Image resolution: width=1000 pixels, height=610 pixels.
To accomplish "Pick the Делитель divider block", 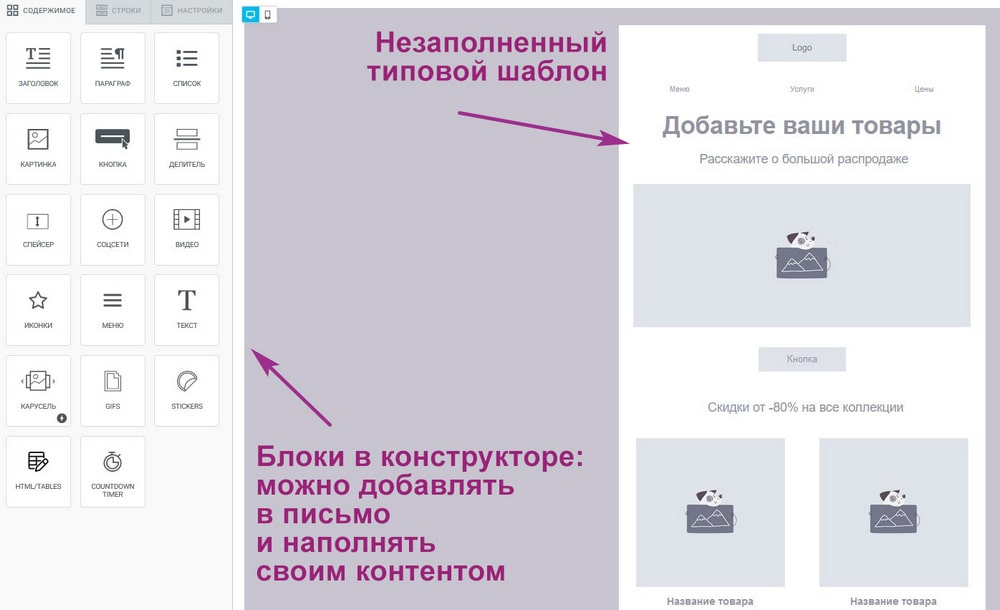I will 187,149.
